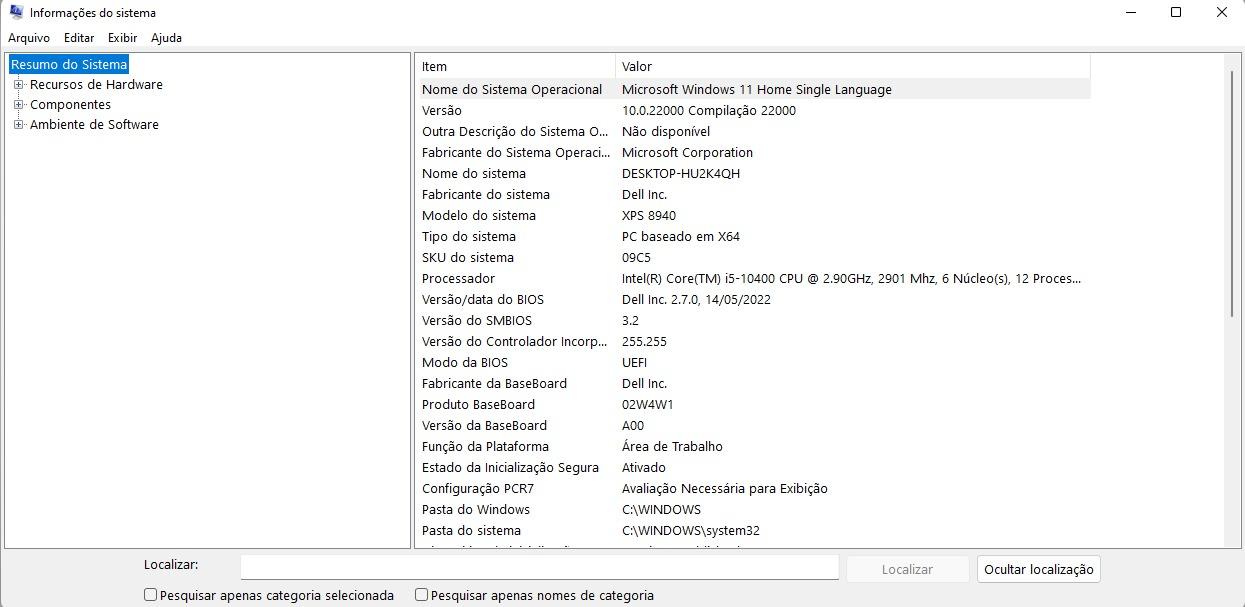Click the disabled Localizar button
This screenshot has width=1245, height=607.
[x=907, y=569]
